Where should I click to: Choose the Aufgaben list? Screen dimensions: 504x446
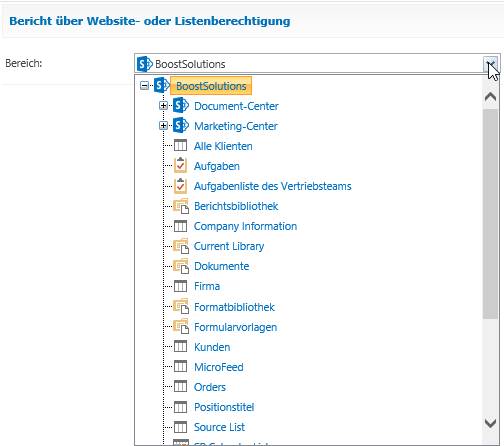click(x=217, y=166)
